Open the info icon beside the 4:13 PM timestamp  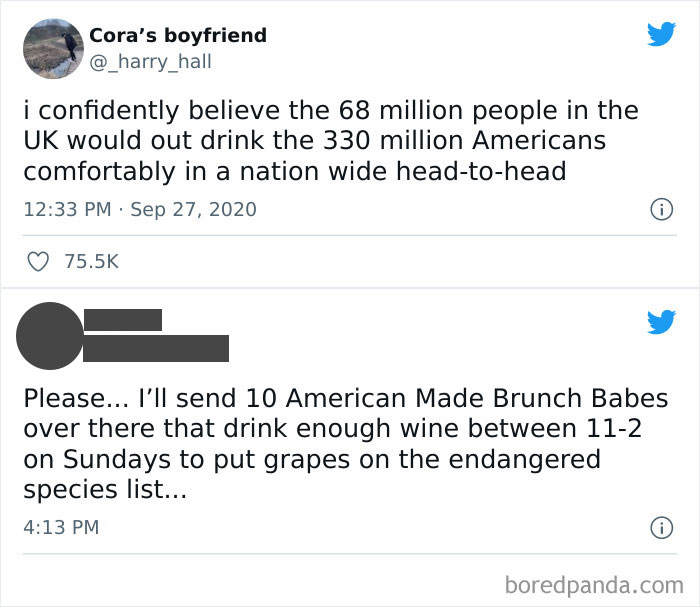pyautogui.click(x=660, y=527)
